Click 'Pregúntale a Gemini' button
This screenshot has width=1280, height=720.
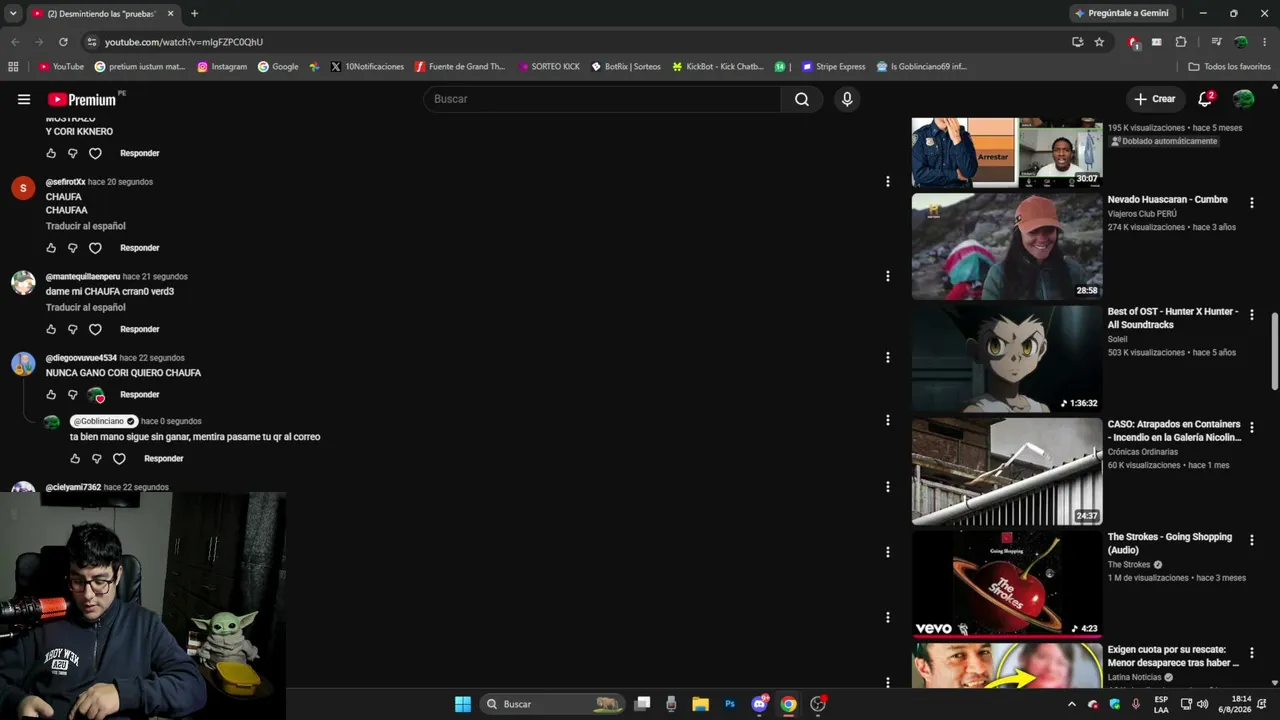pyautogui.click(x=1121, y=14)
